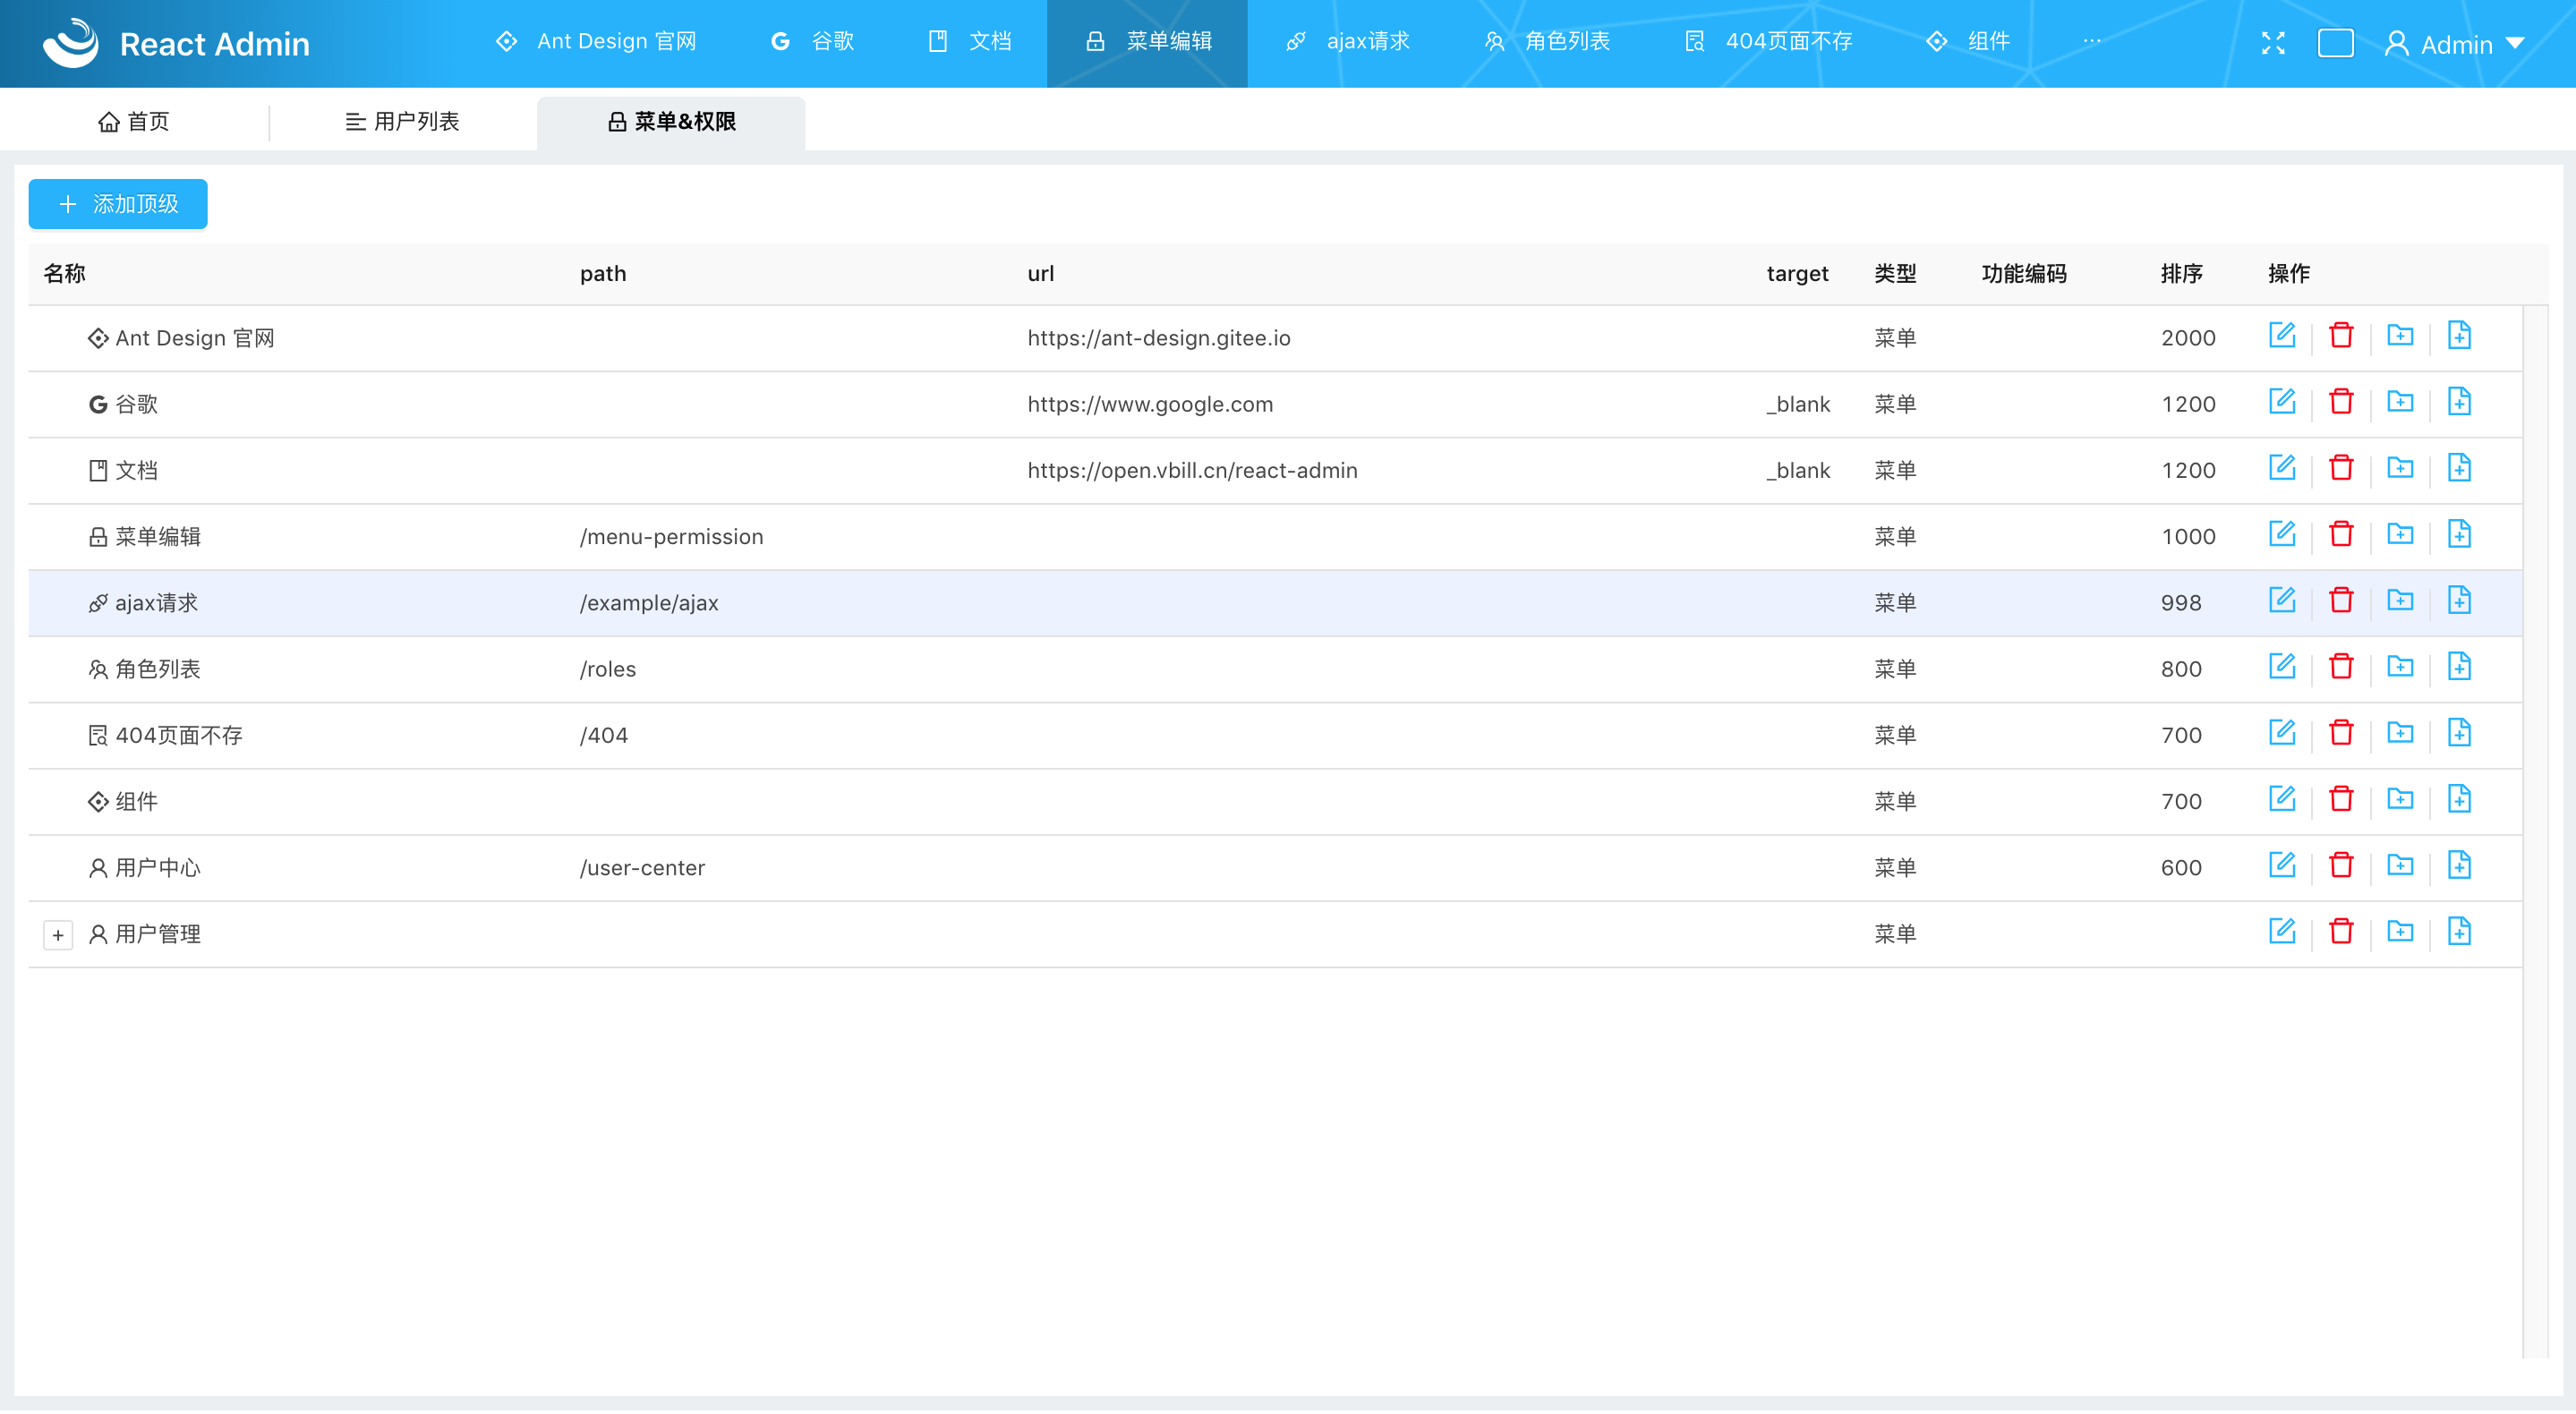Click sort value 998
Viewport: 2576px width, 1414px height.
[x=2180, y=603]
